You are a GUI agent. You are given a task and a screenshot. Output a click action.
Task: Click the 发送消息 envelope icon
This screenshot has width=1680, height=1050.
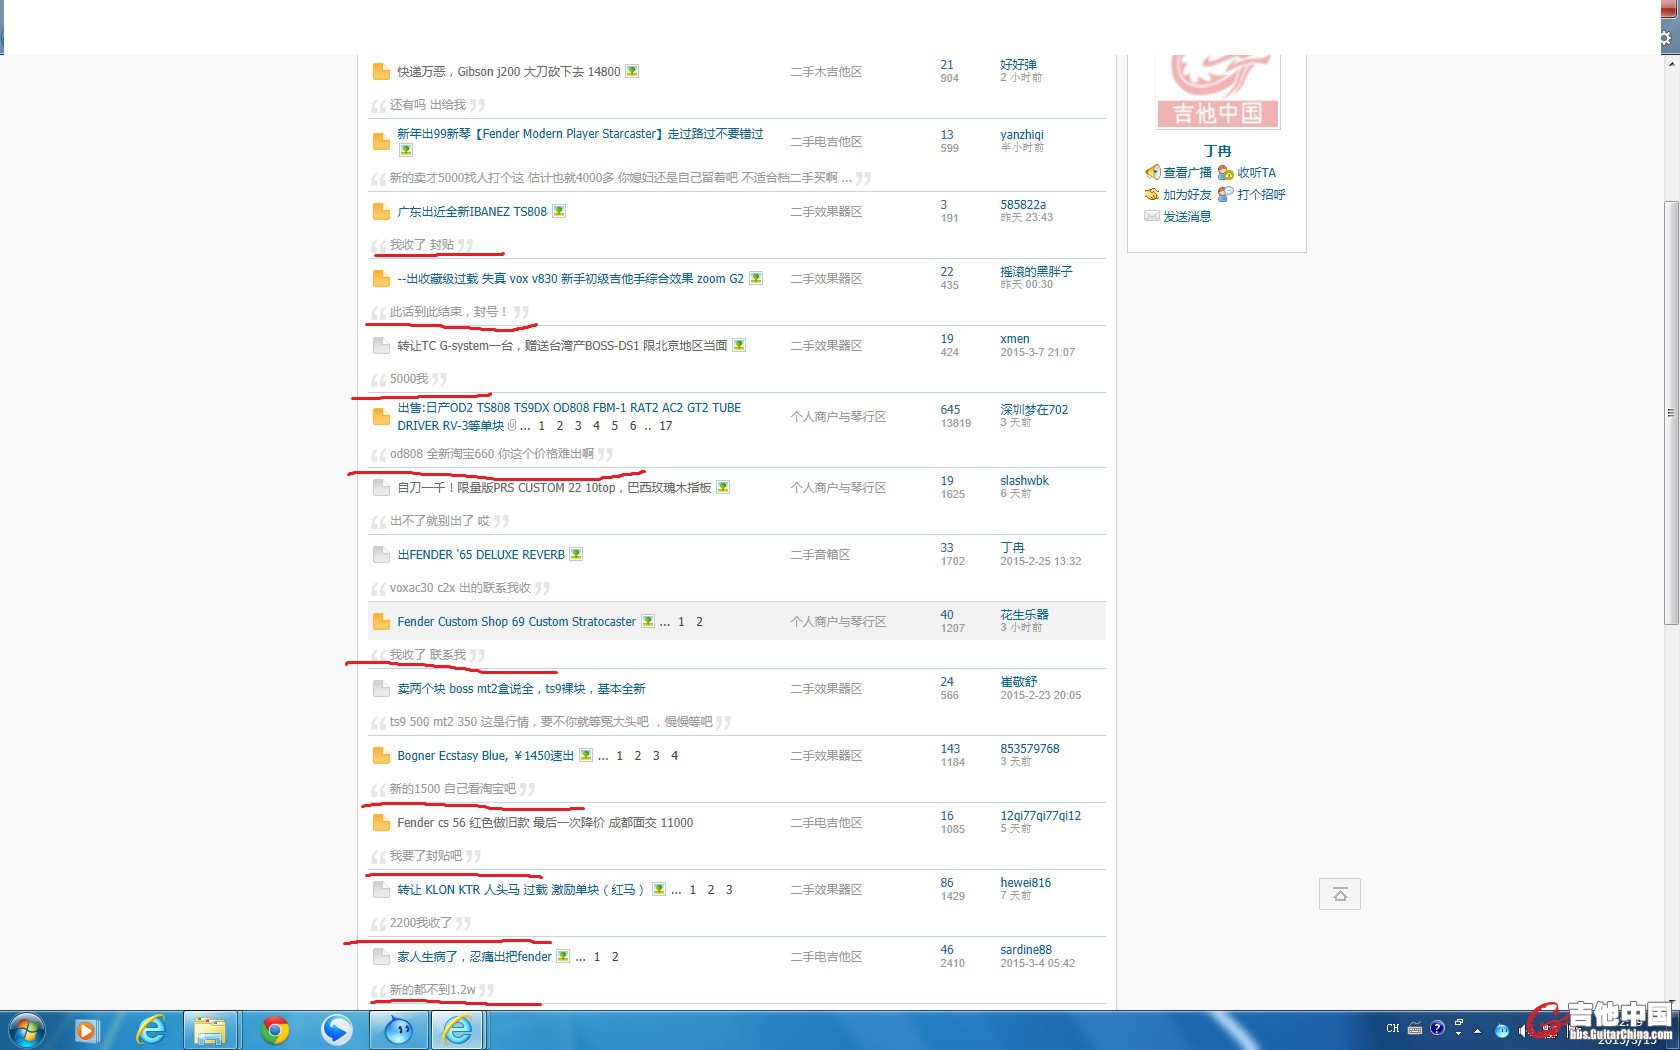click(x=1152, y=216)
